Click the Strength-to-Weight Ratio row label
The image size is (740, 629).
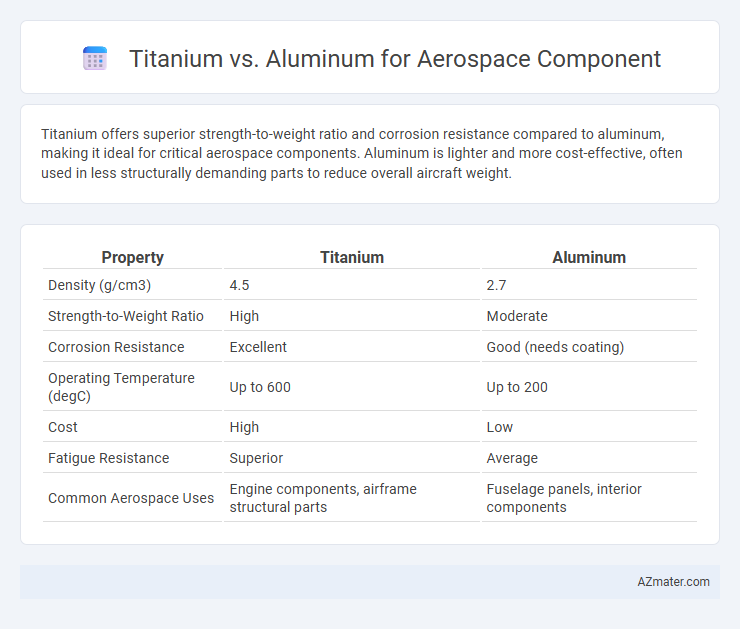click(x=126, y=316)
